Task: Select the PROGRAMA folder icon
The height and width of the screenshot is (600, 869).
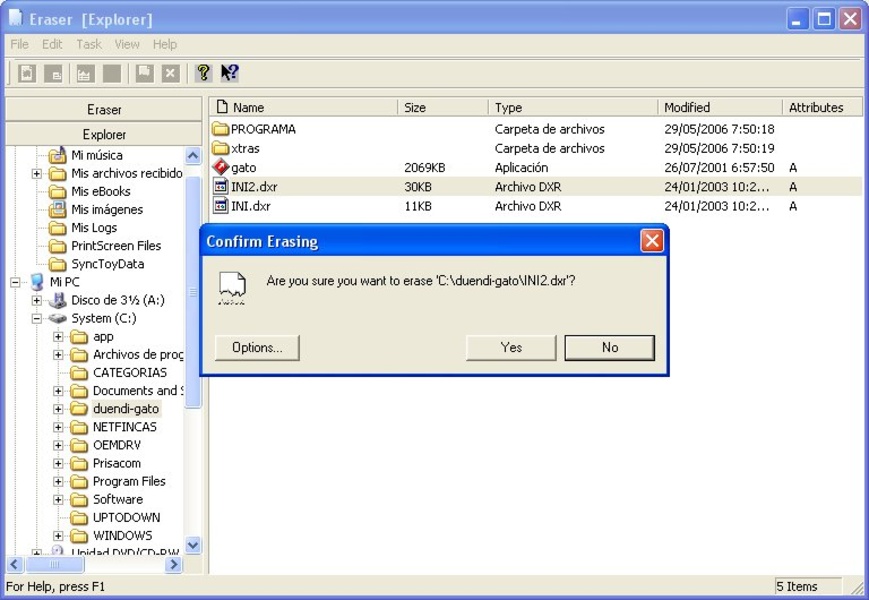Action: (x=221, y=129)
